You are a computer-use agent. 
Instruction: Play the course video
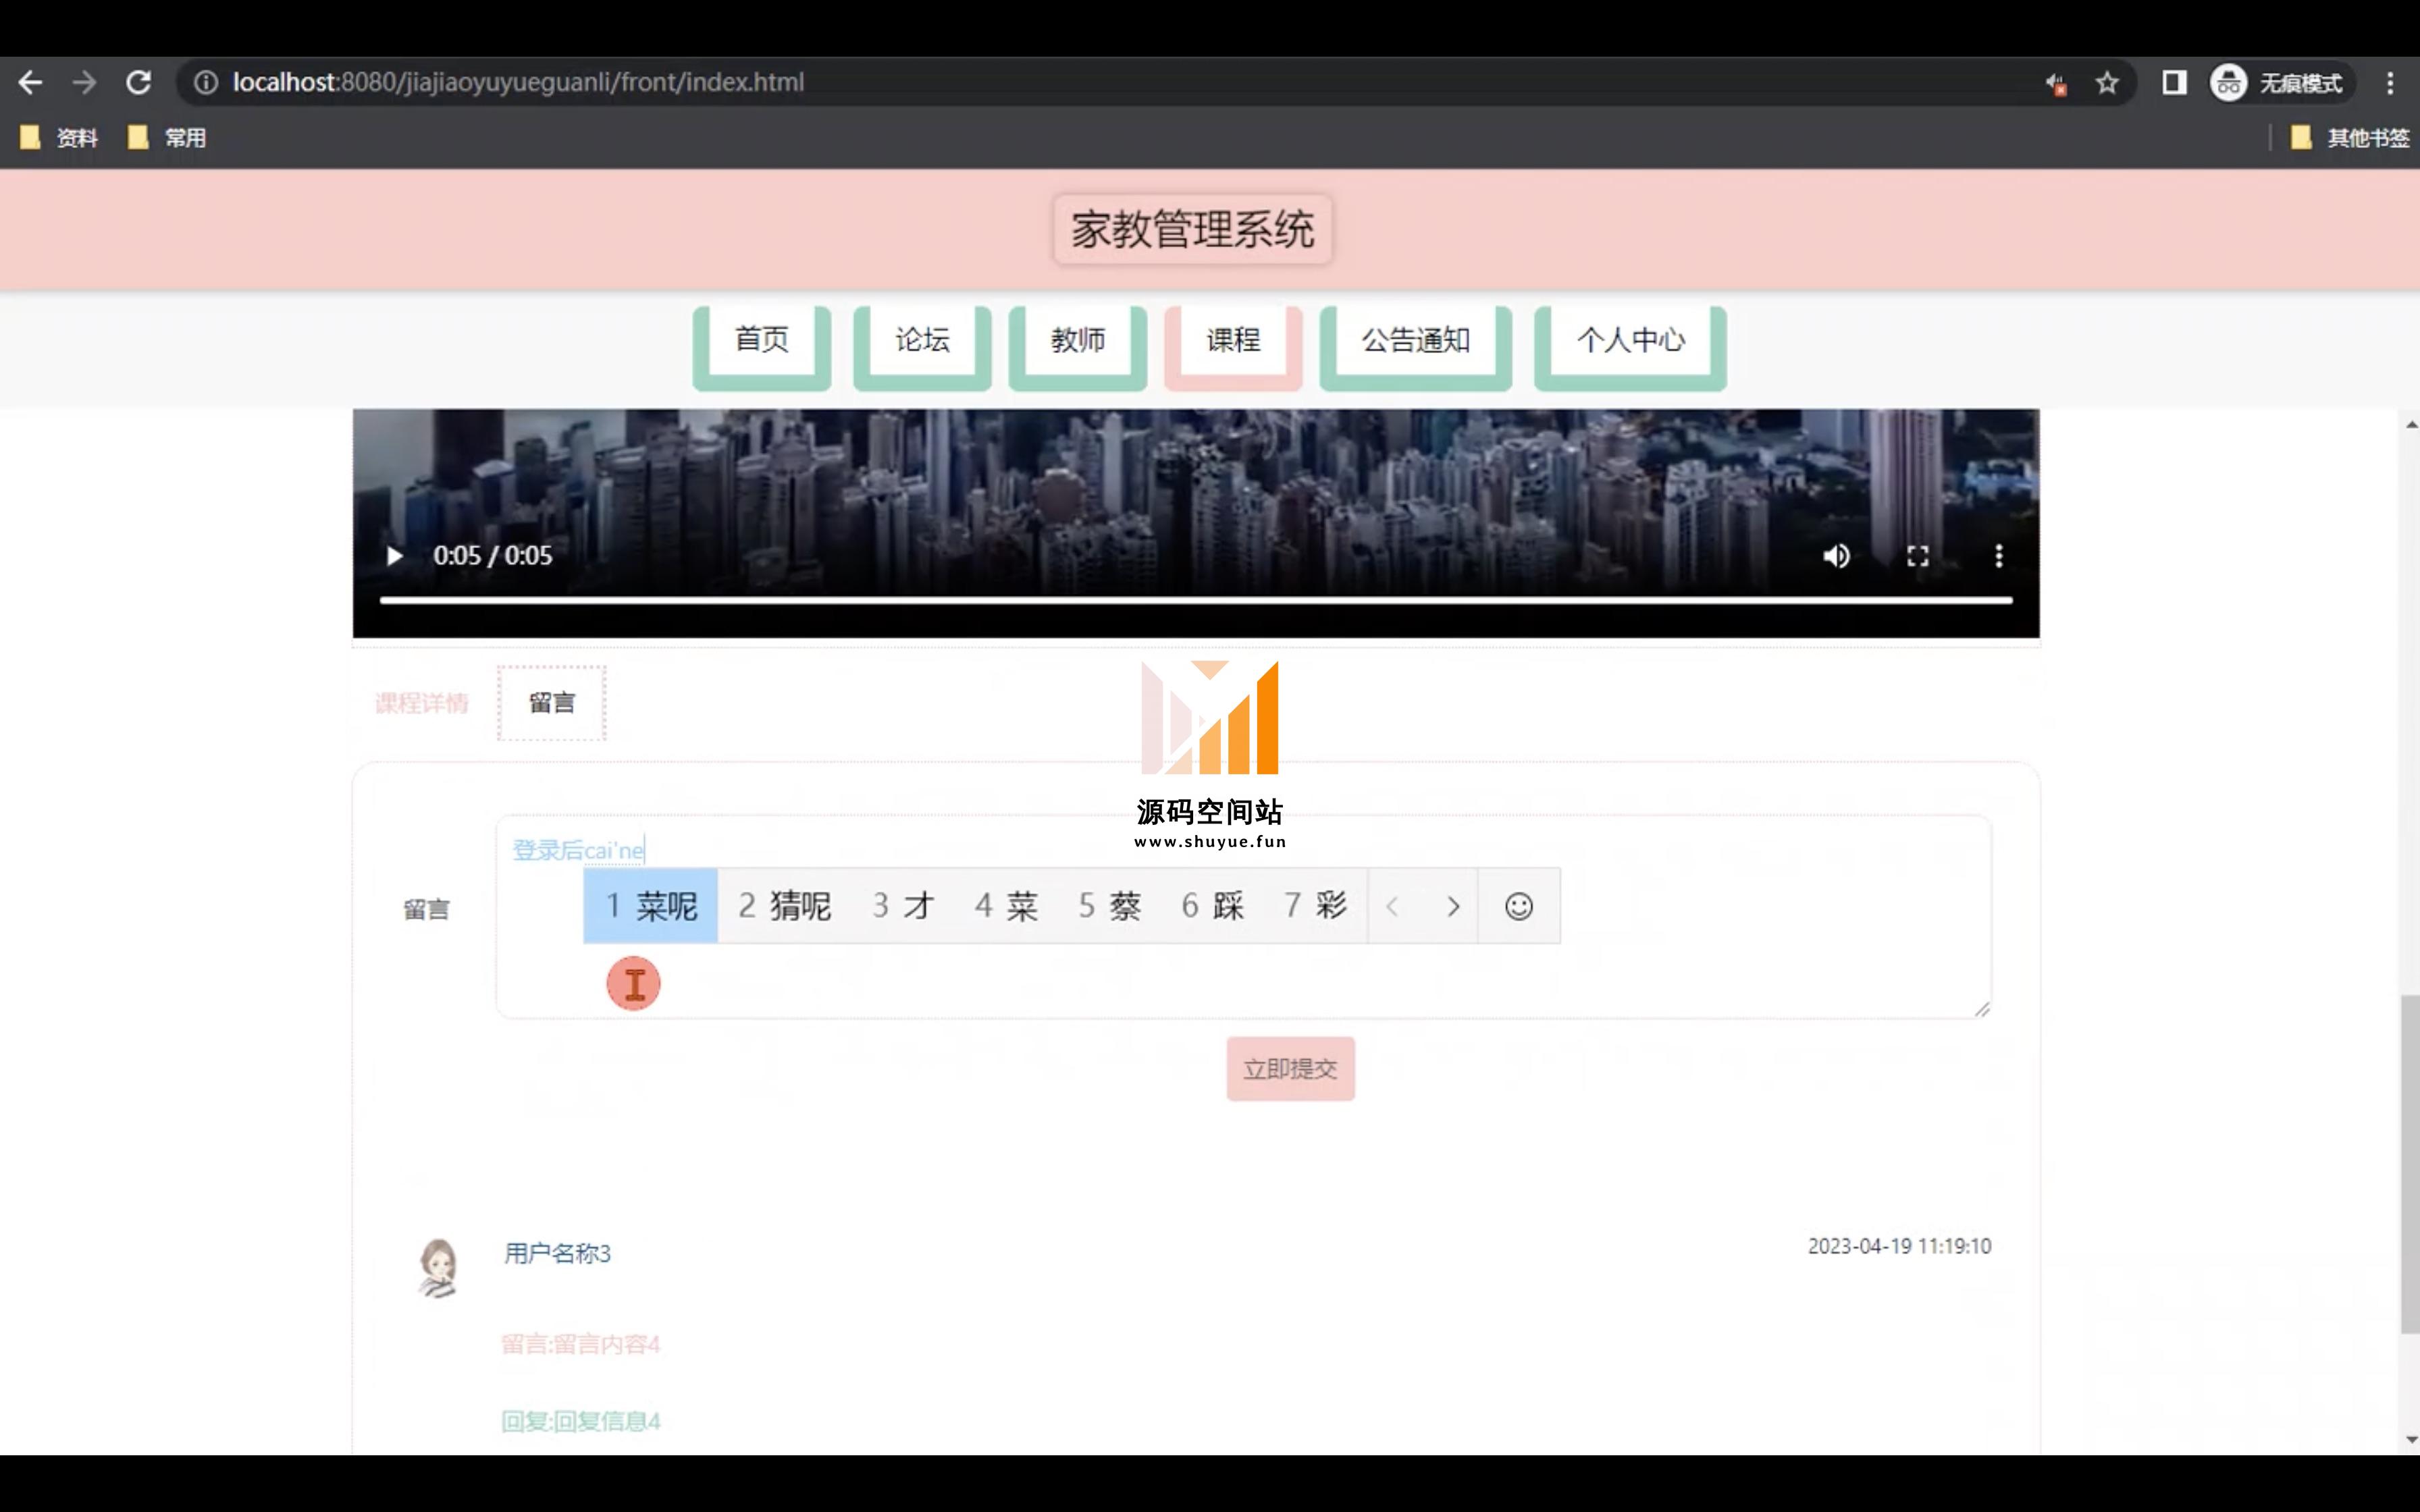(394, 556)
